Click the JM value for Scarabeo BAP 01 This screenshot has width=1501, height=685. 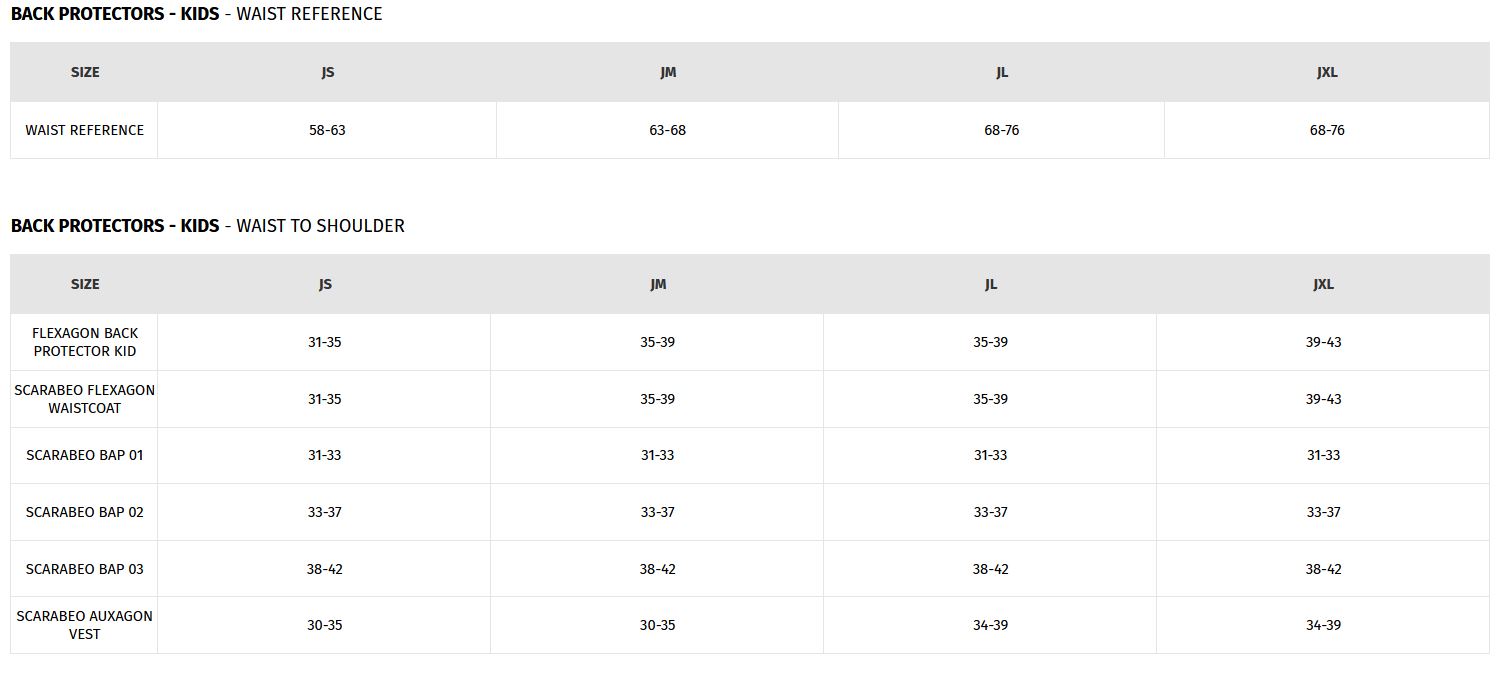coord(657,455)
